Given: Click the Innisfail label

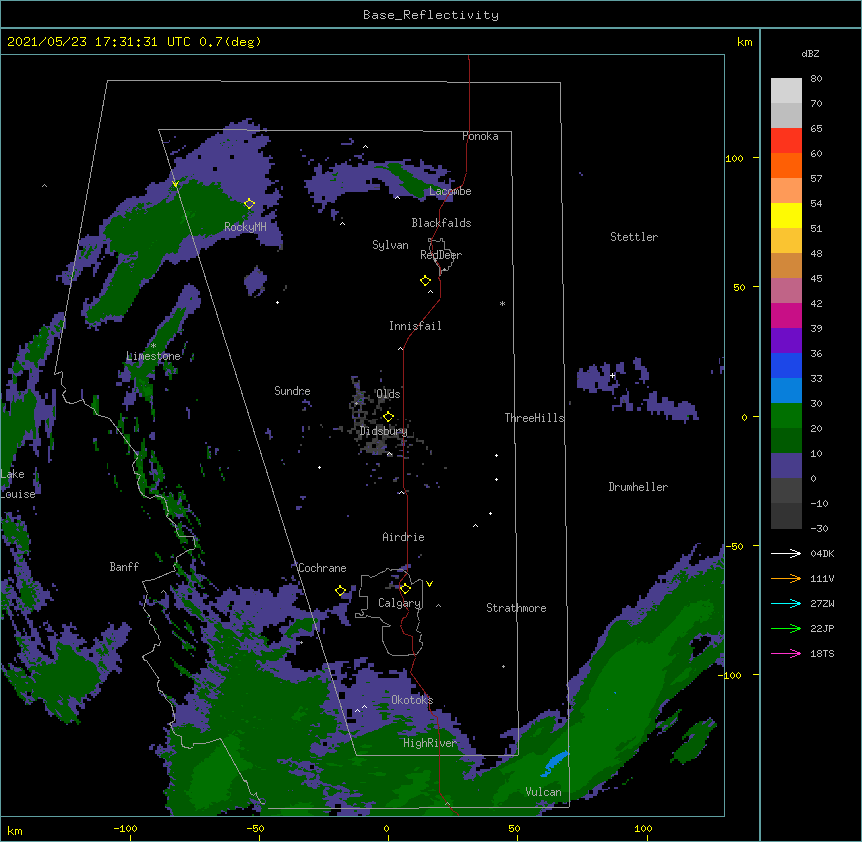Looking at the screenshot, I should click(x=415, y=326).
